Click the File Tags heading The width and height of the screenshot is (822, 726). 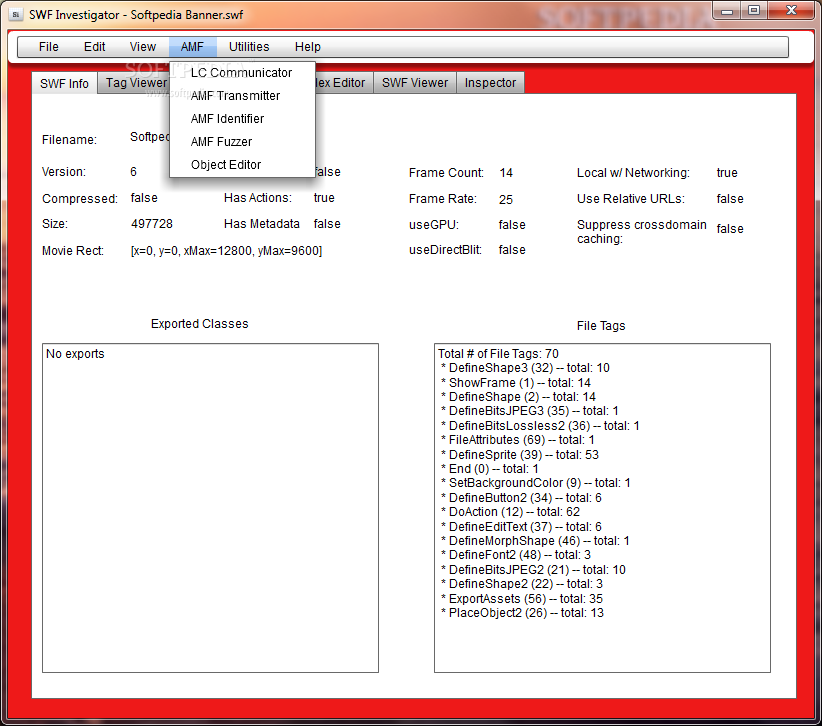601,326
